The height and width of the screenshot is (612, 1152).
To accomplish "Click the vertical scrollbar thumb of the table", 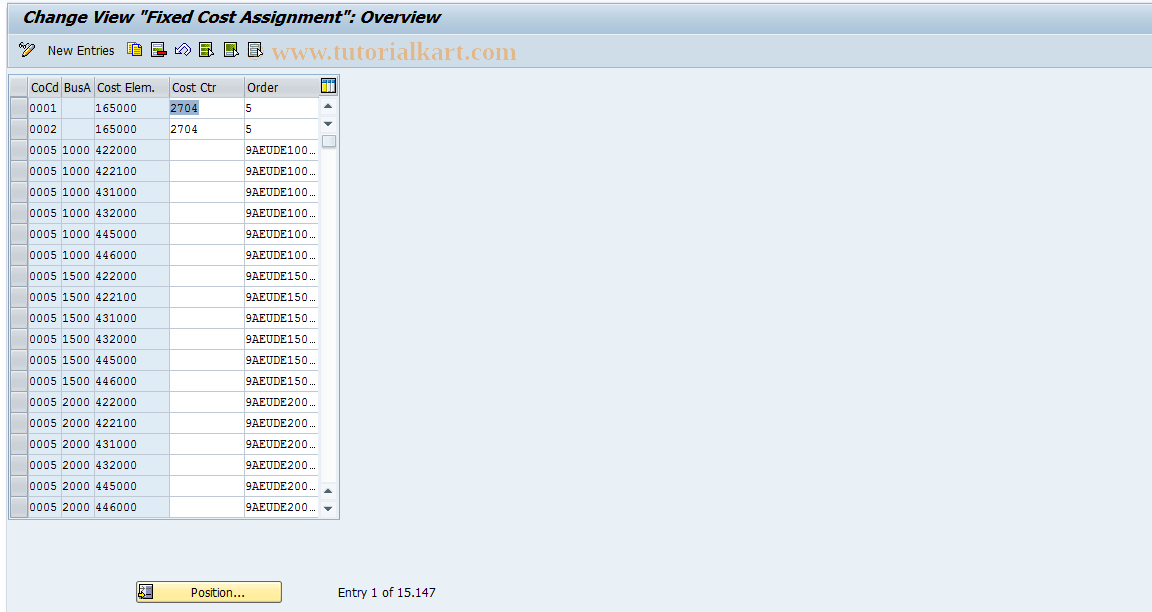I will (x=328, y=141).
